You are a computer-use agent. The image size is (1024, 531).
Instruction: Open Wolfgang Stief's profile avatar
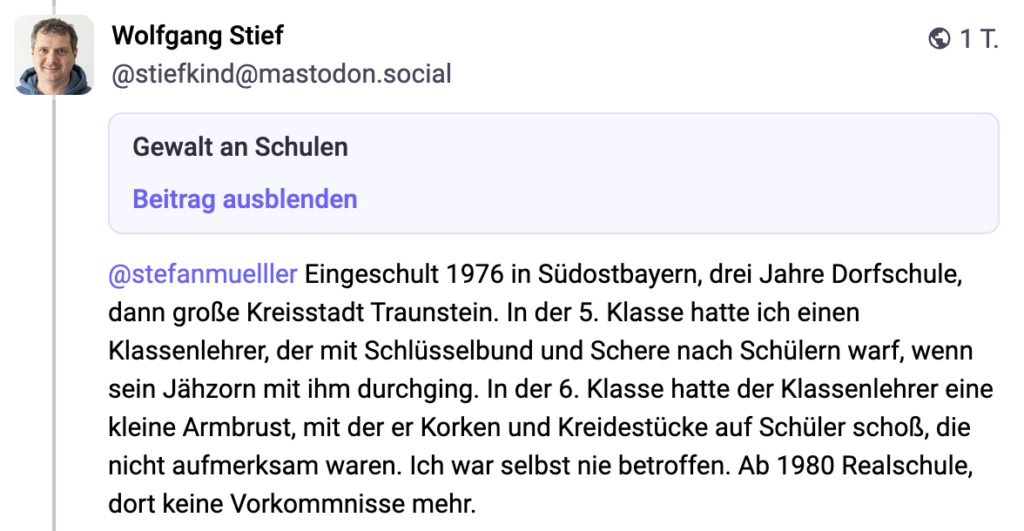55,56
